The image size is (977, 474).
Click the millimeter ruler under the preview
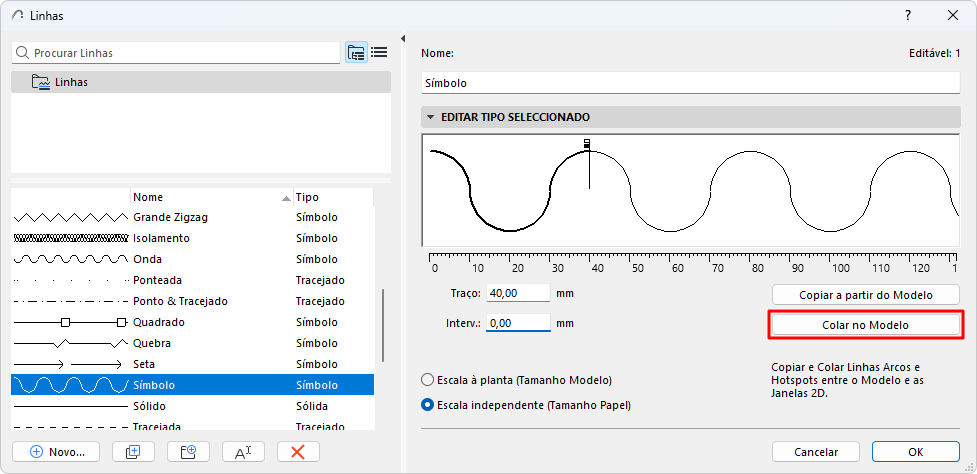click(693, 263)
